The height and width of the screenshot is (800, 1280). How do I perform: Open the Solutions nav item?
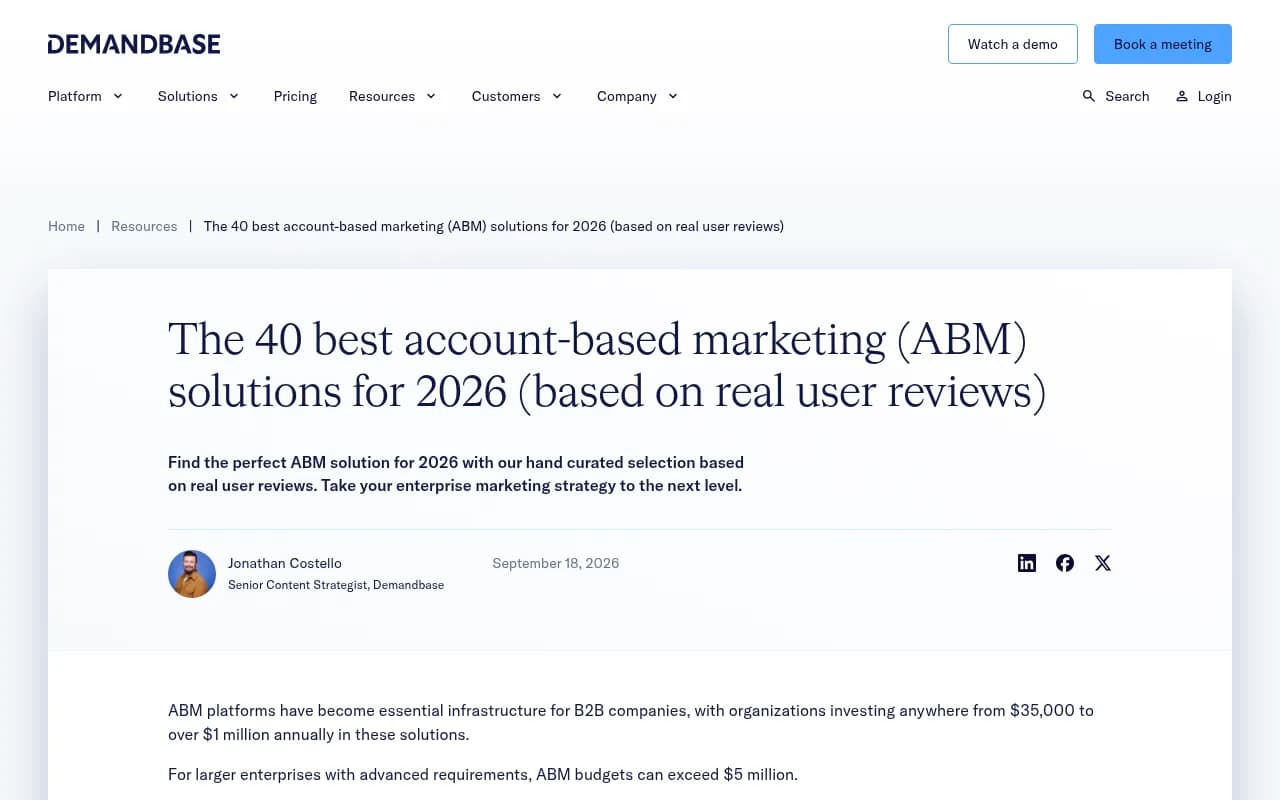coord(187,96)
